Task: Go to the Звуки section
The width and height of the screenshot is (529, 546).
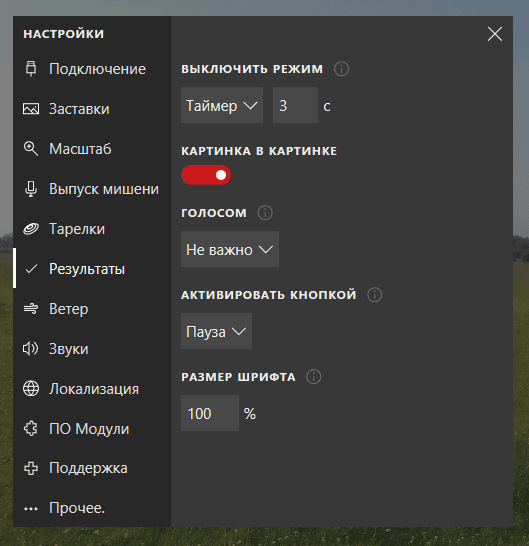Action: 92,349
